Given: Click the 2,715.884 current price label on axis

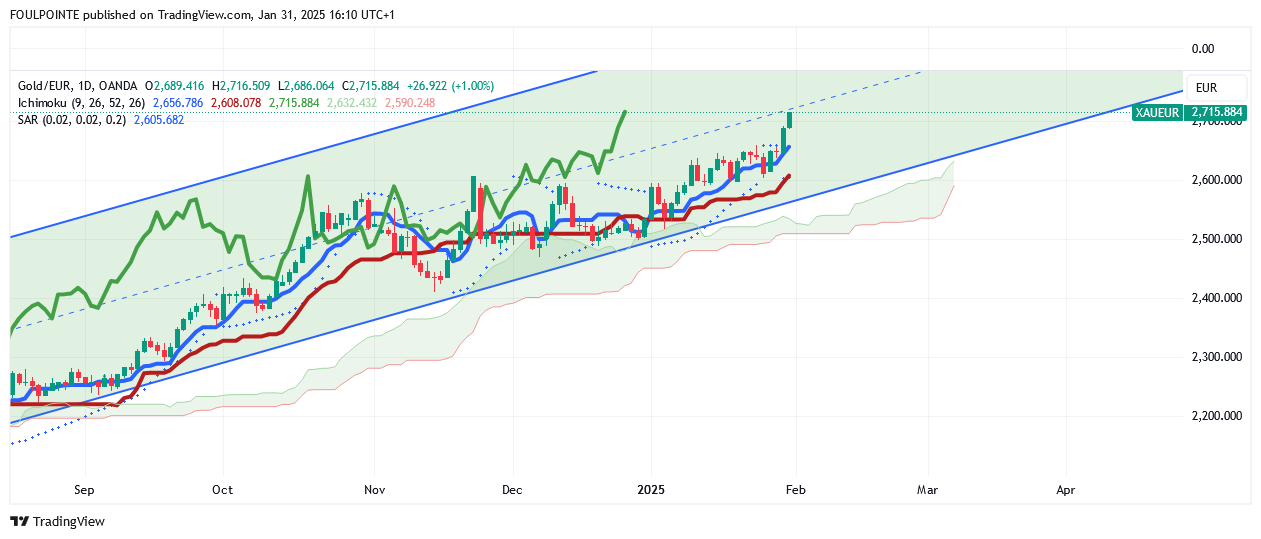Looking at the screenshot, I should pos(1216,113).
